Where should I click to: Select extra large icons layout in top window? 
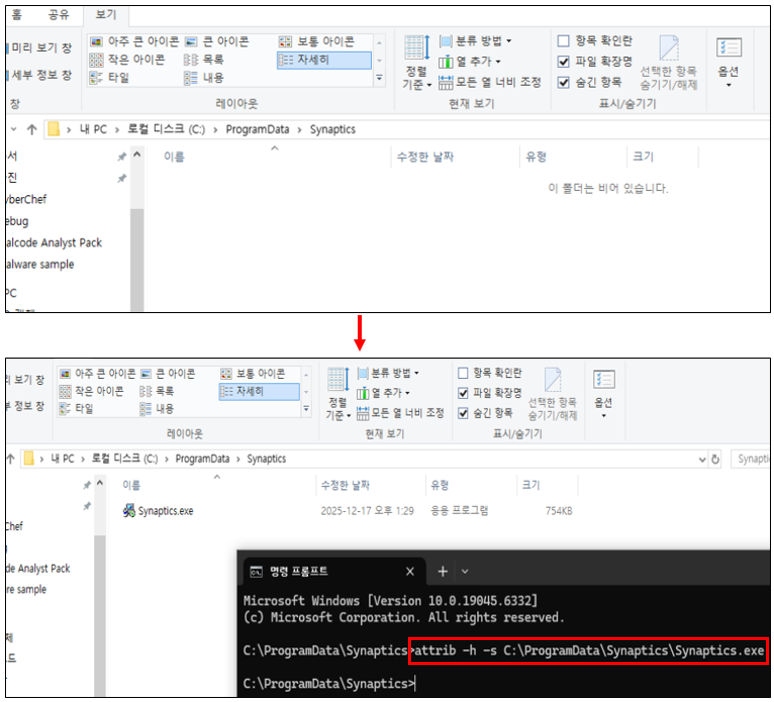click(134, 41)
